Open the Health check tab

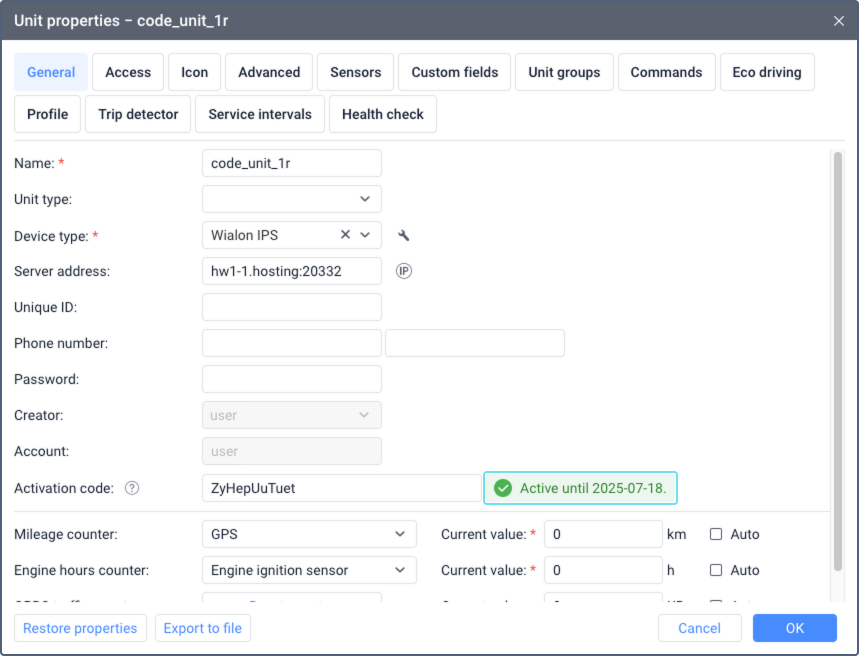click(383, 114)
